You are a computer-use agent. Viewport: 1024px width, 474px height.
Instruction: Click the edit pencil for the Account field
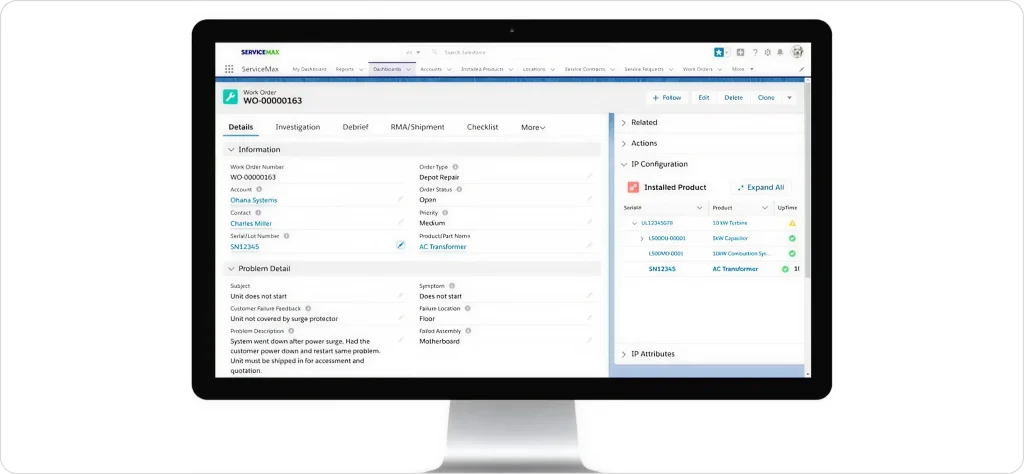[401, 198]
